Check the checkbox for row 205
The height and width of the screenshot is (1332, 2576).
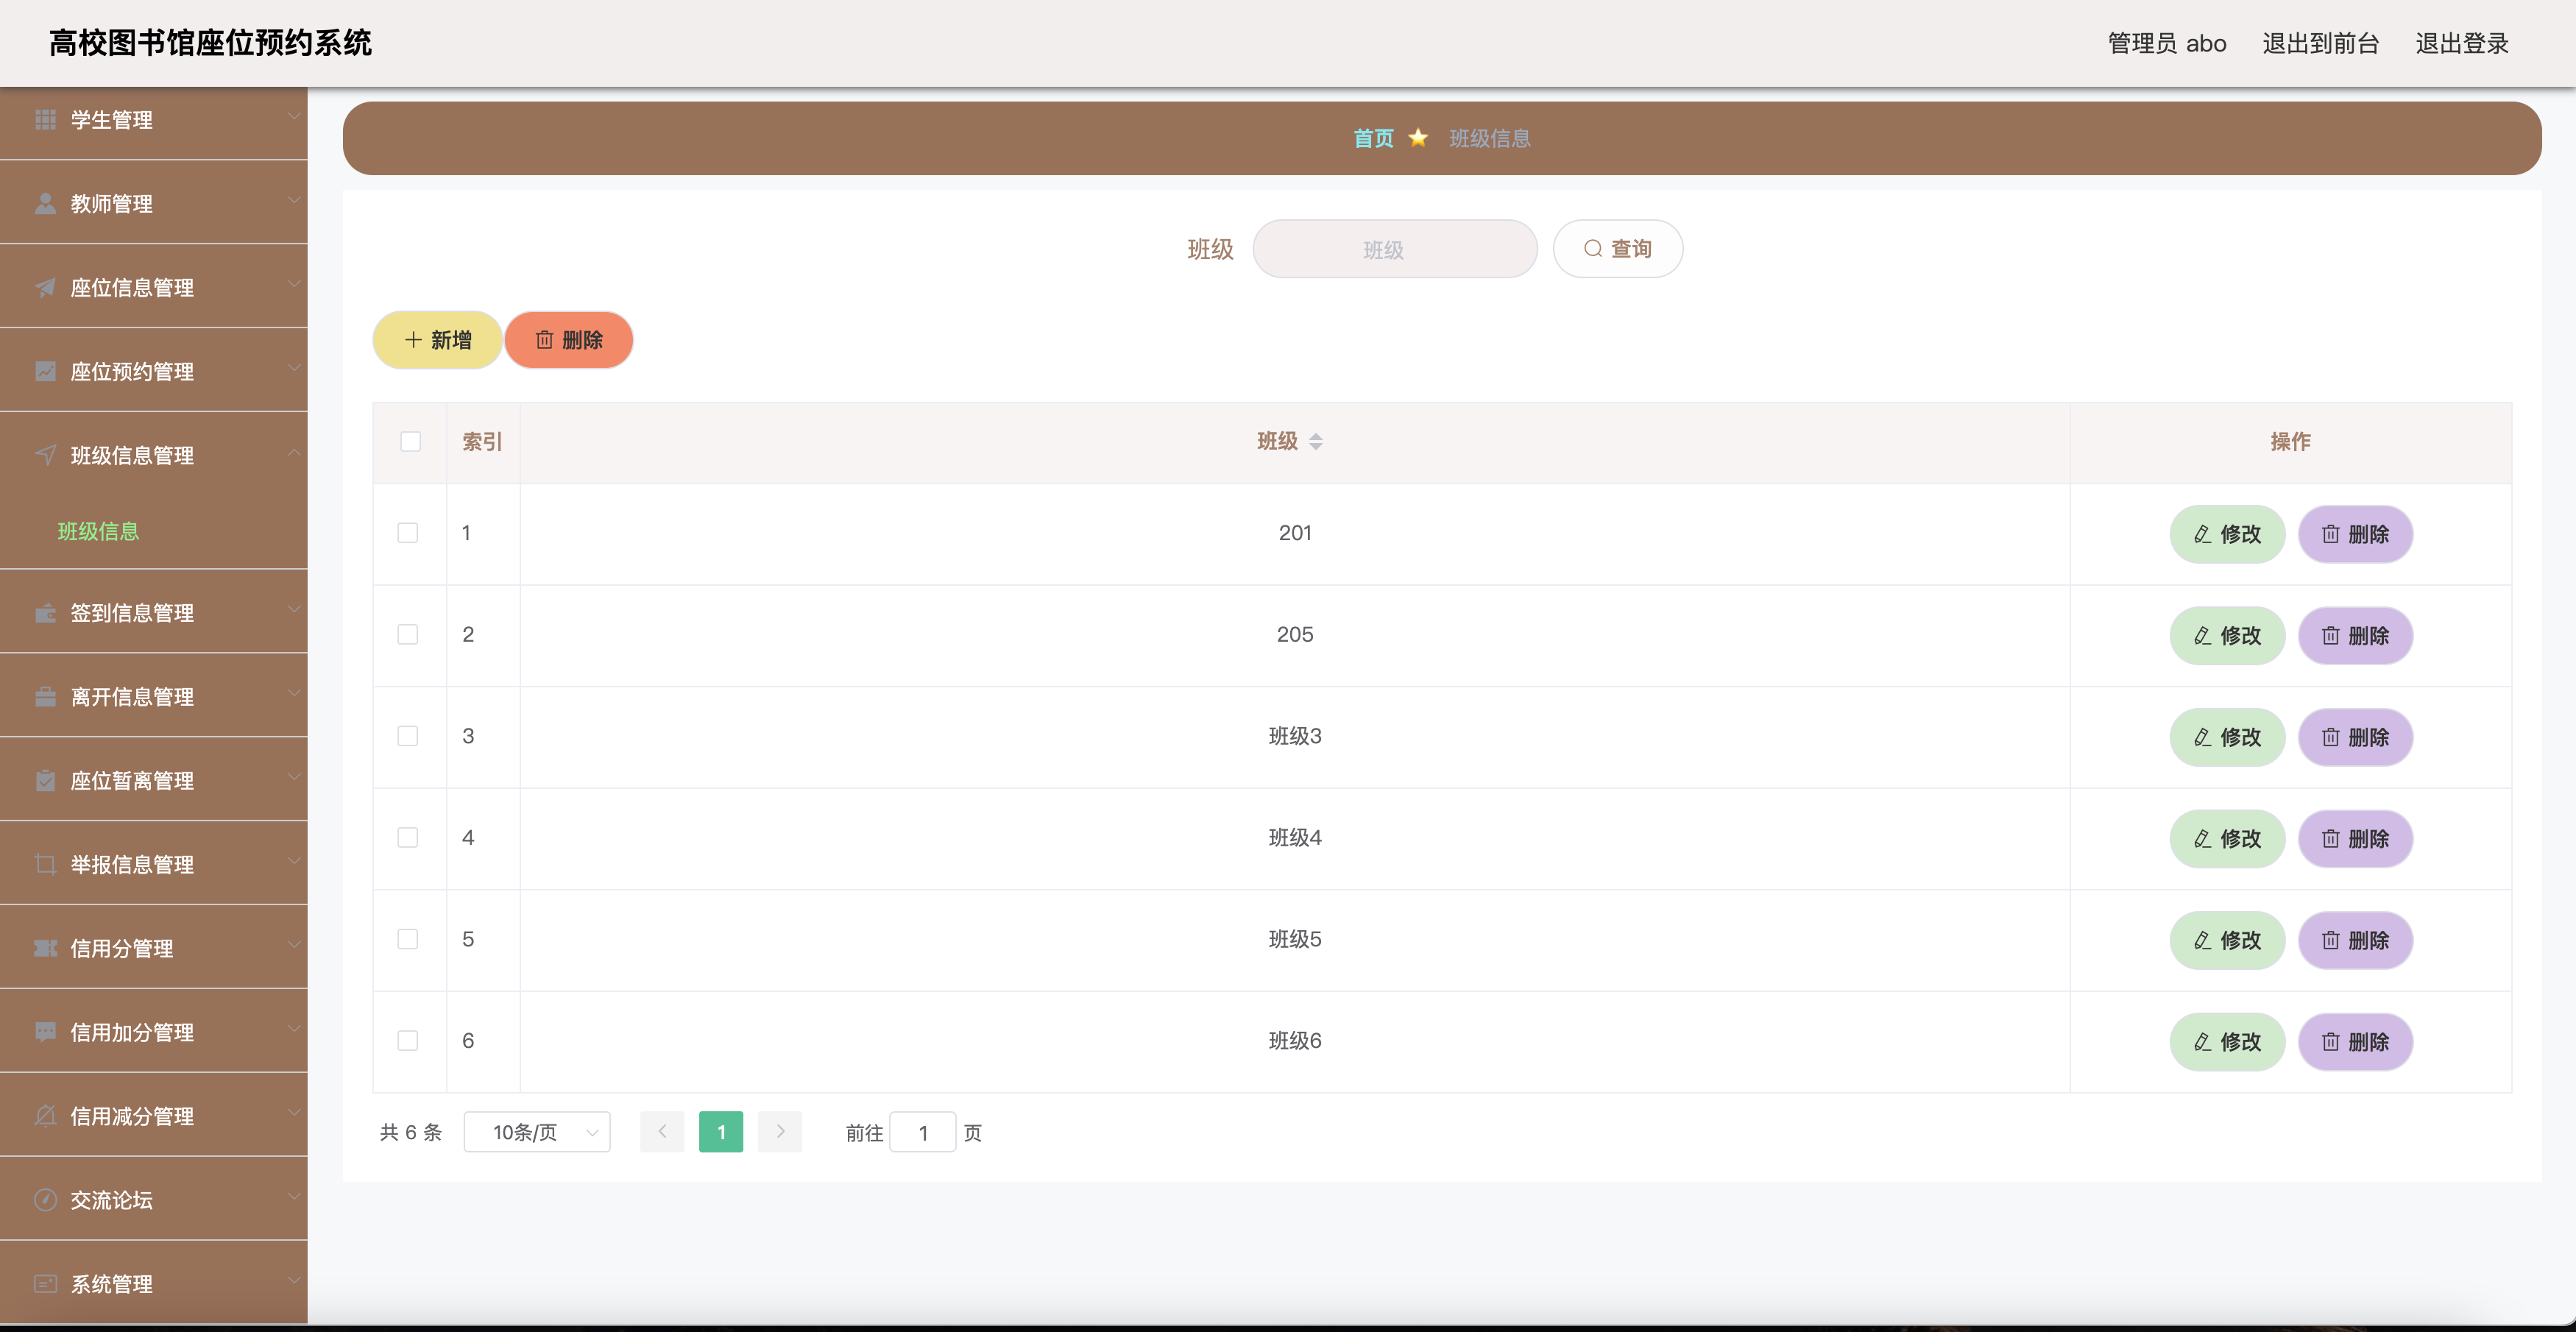pyautogui.click(x=408, y=635)
